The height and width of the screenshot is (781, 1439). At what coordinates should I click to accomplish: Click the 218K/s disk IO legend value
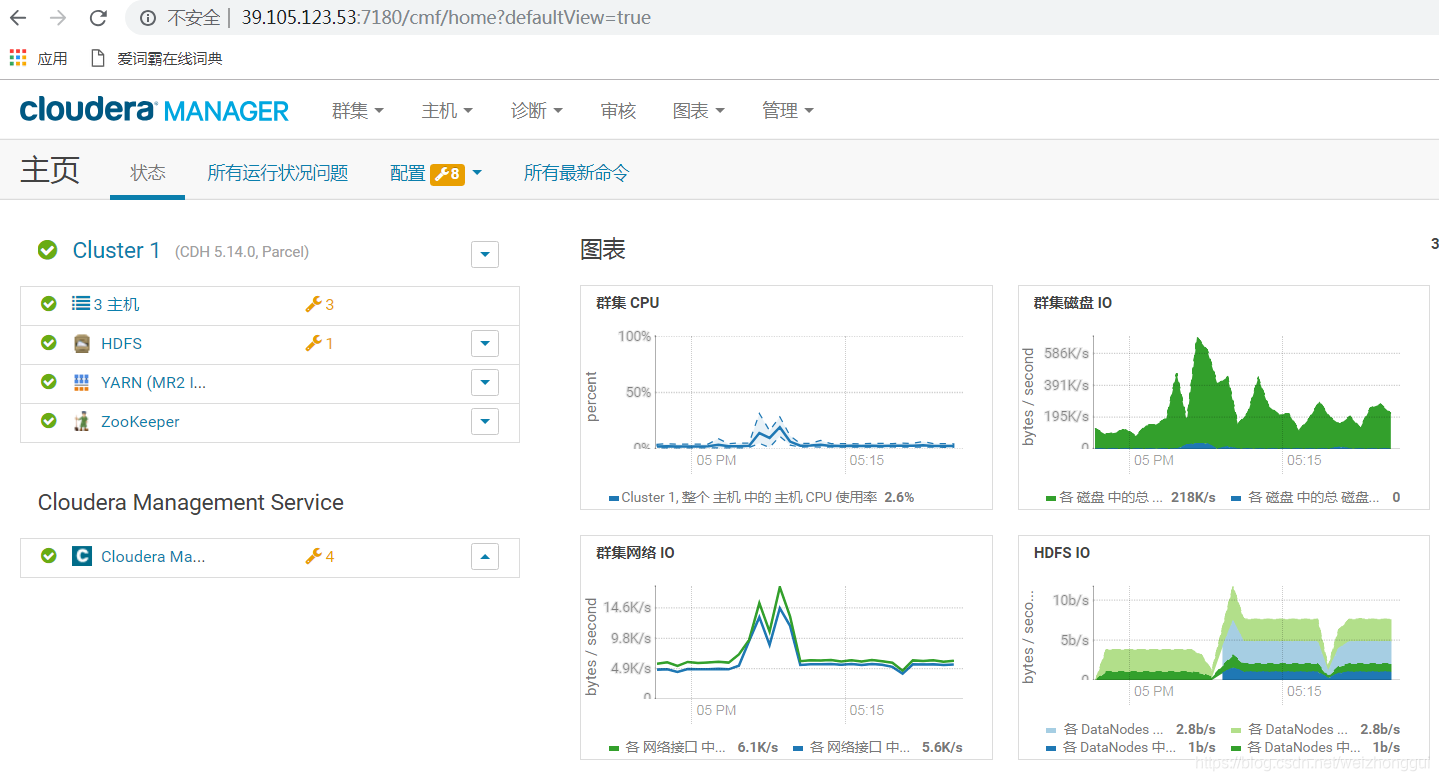point(1193,497)
